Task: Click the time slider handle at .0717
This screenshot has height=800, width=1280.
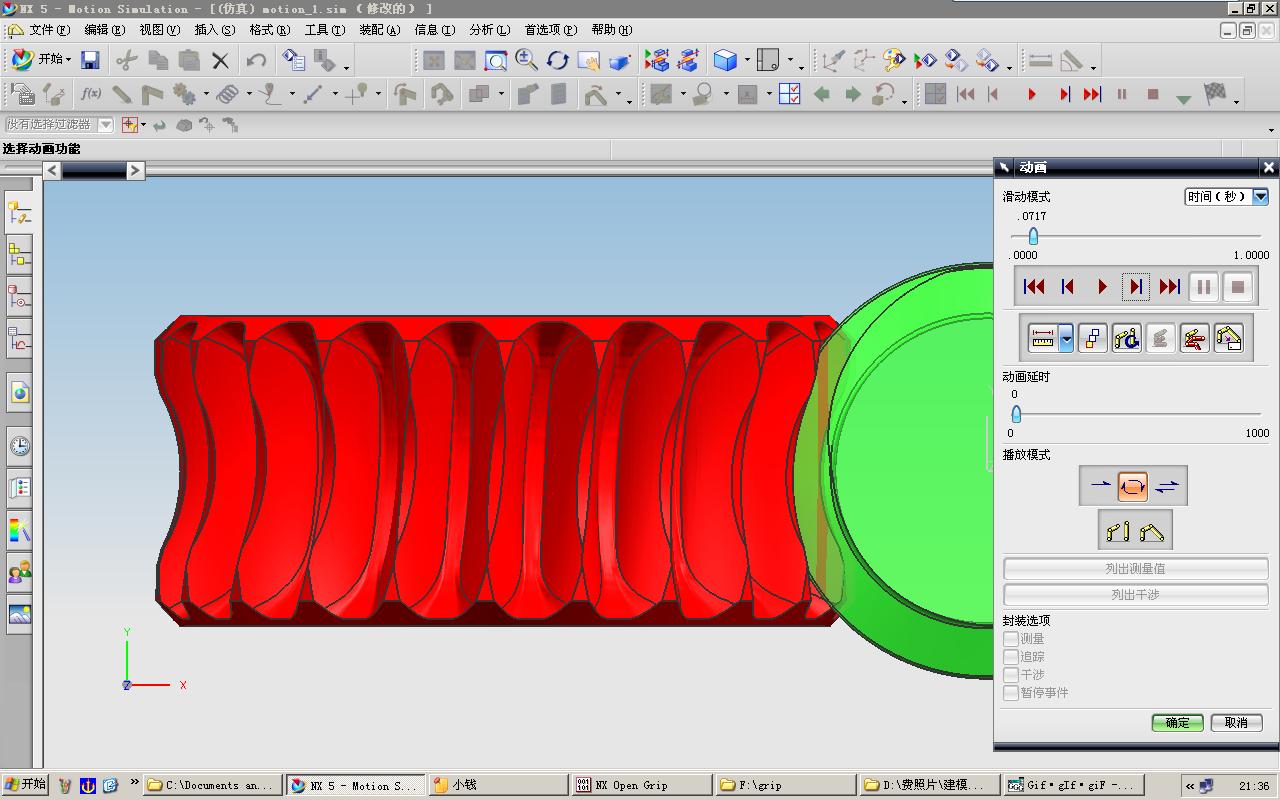Action: [x=1033, y=237]
